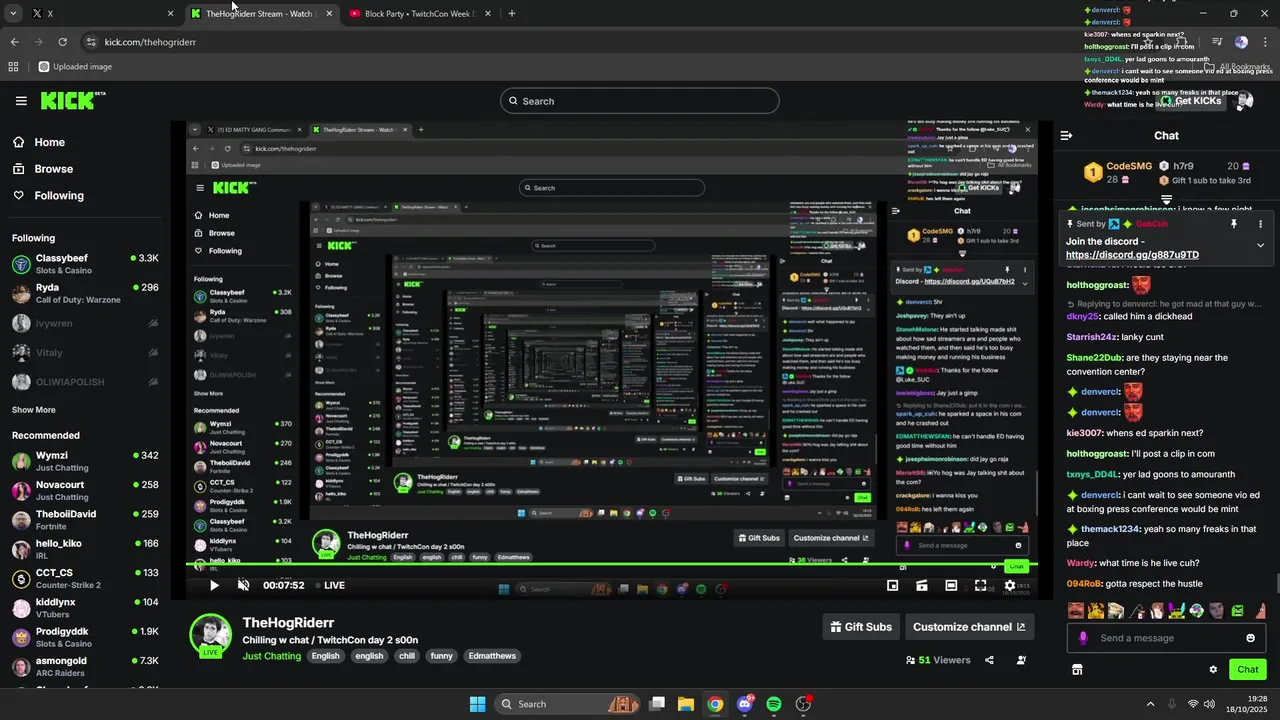
Task: Open the Just Chatting category link
Action: [x=272, y=656]
